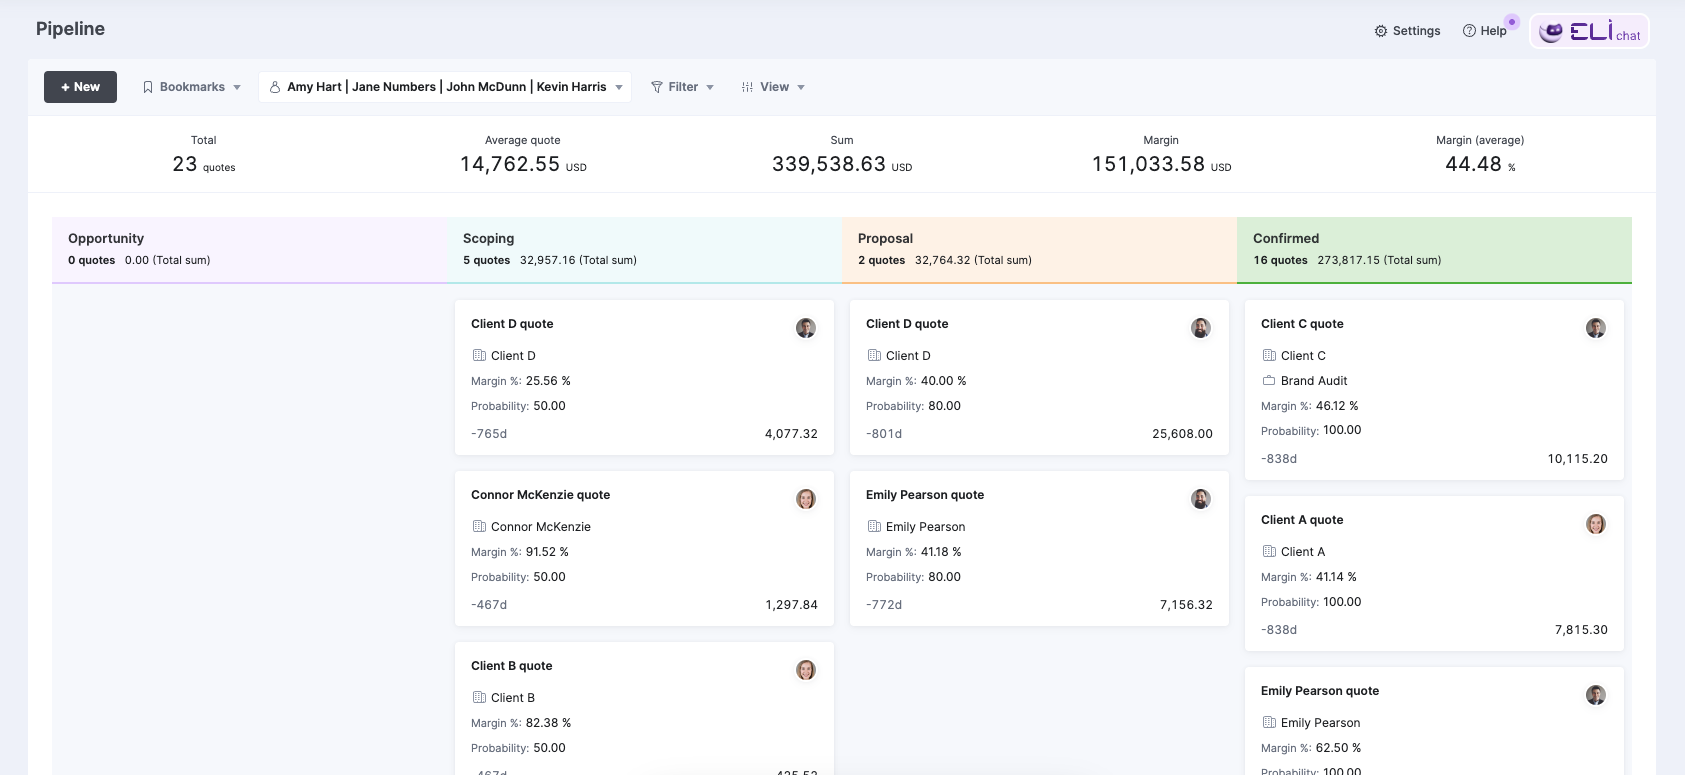Expand the owners selector chevron
Image resolution: width=1685 pixels, height=775 pixels.
pos(619,87)
